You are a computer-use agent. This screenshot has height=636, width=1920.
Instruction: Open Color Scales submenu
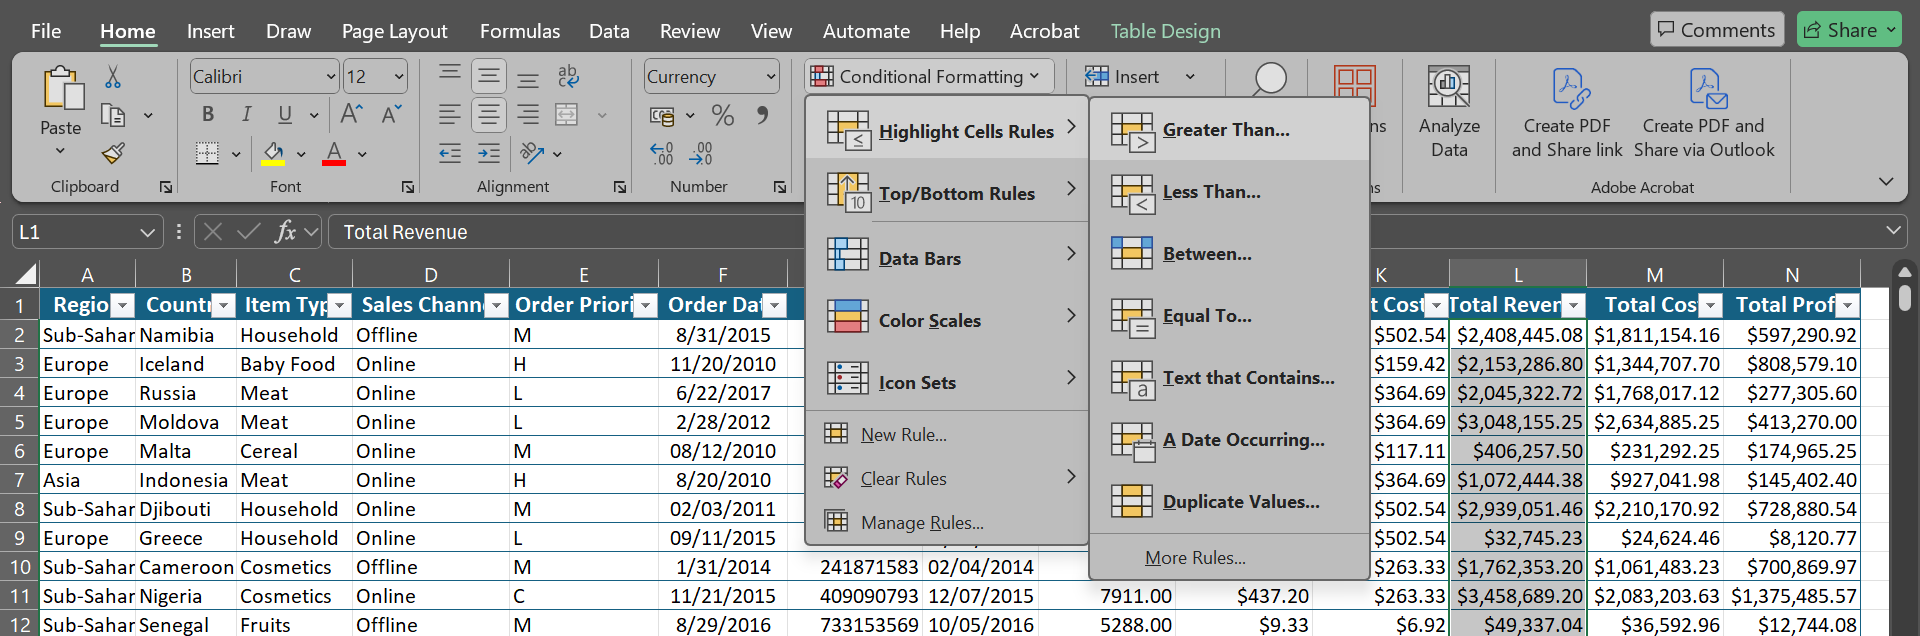click(x=947, y=319)
